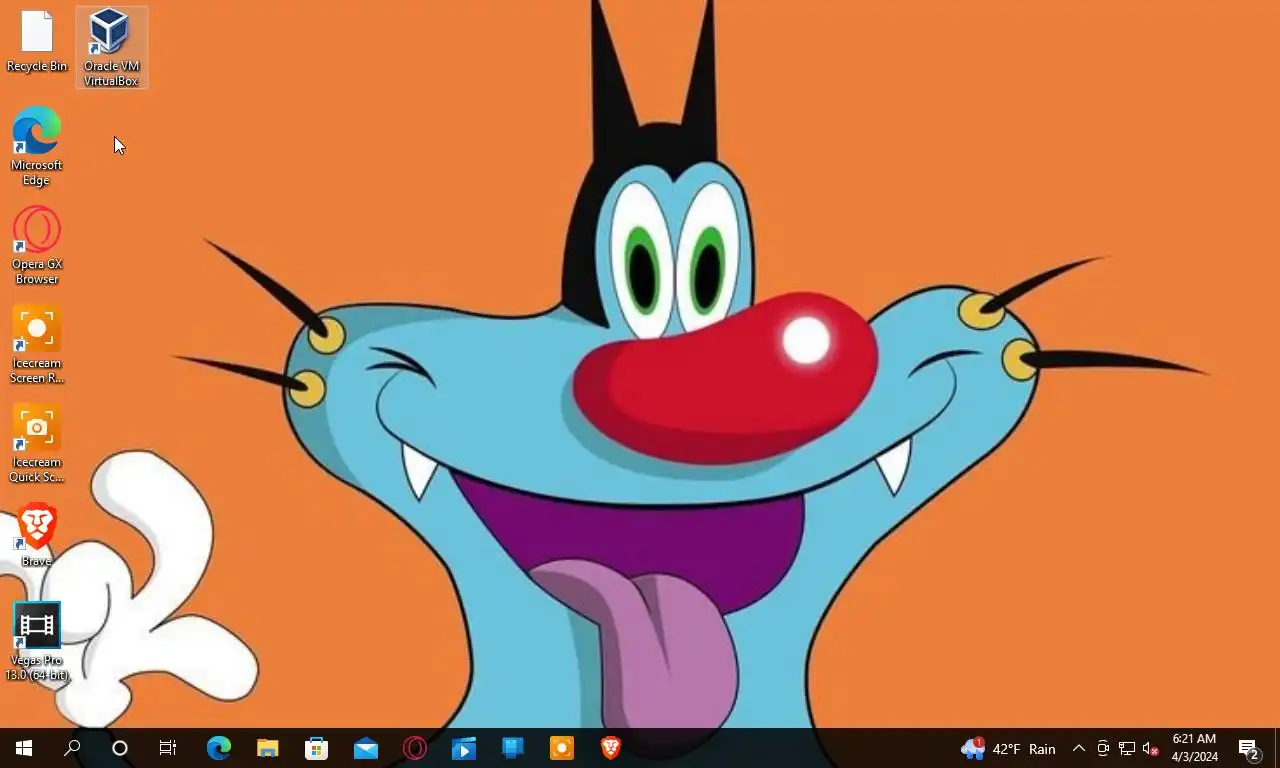
Task: Launch Icecream Screen Recorder from taskbar
Action: (x=562, y=748)
